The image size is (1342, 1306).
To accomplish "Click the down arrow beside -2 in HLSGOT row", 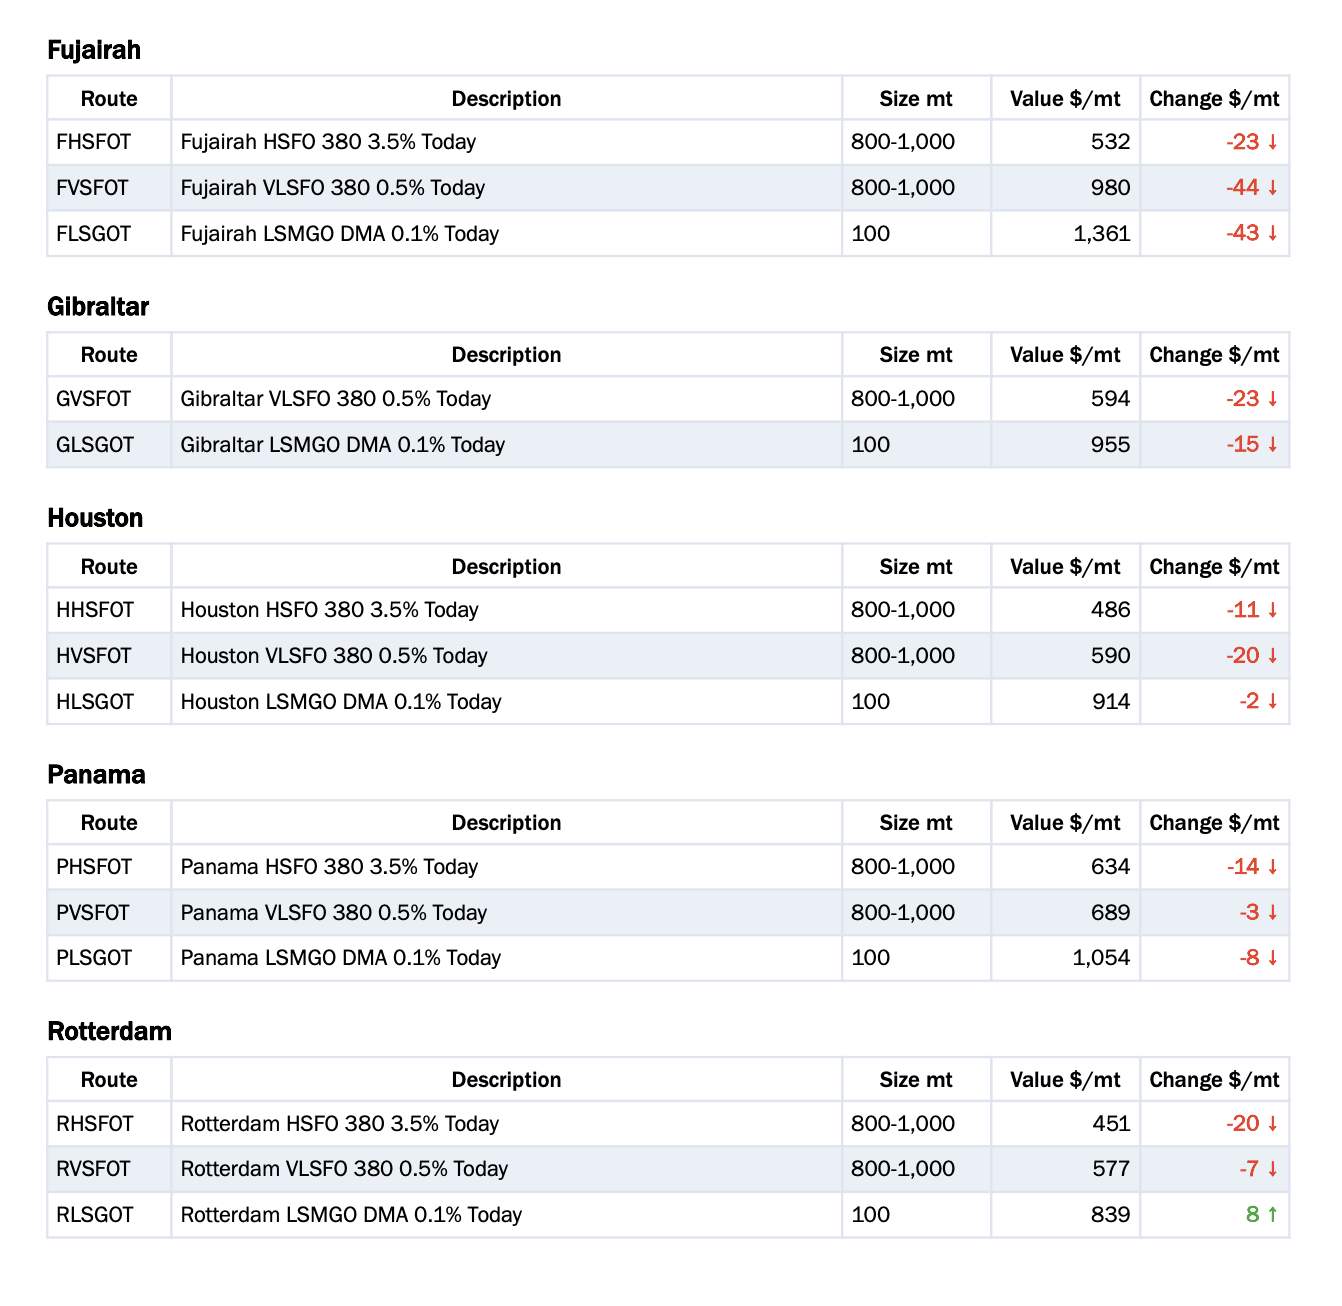I will point(1273,702).
